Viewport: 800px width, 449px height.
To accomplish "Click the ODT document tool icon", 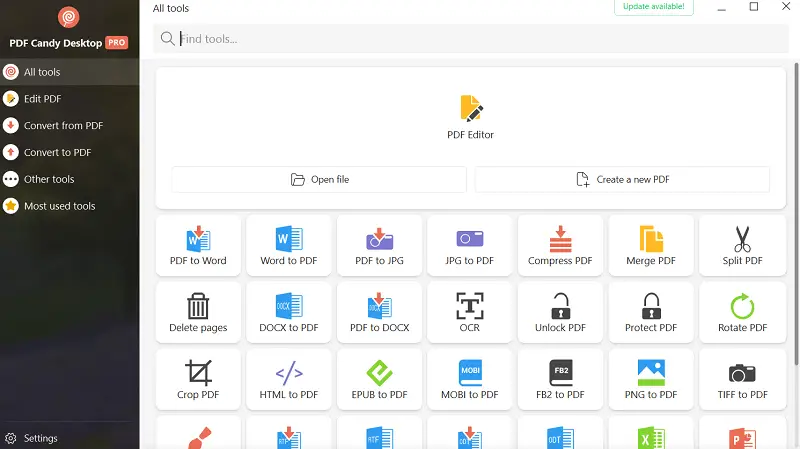I will pos(560,438).
